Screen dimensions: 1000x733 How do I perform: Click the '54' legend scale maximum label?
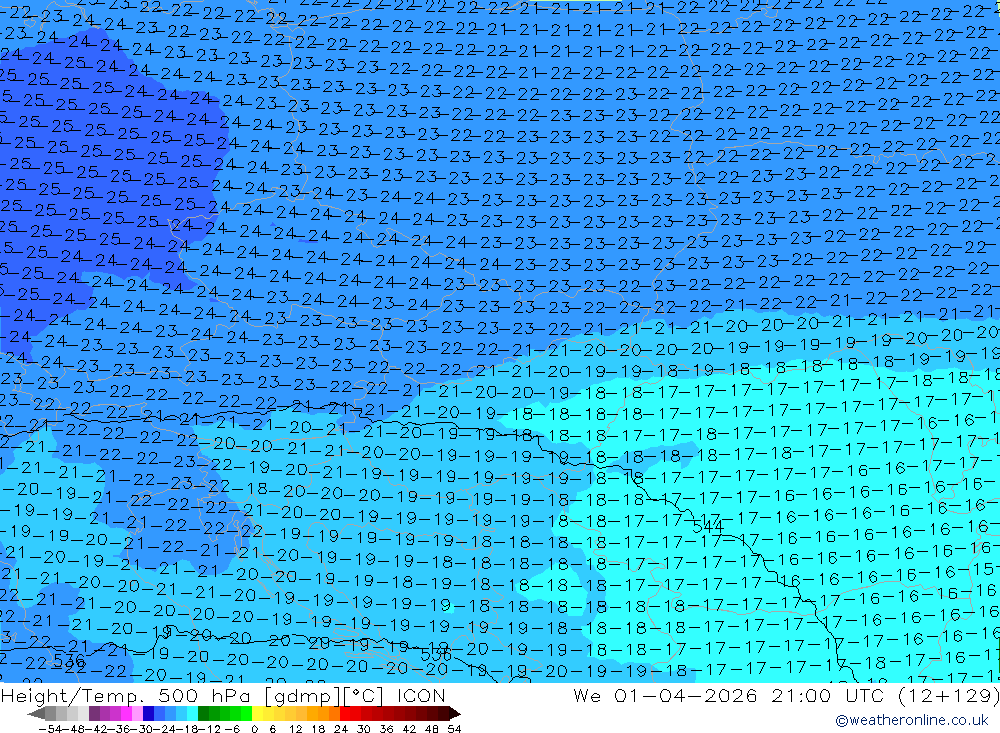click(454, 729)
